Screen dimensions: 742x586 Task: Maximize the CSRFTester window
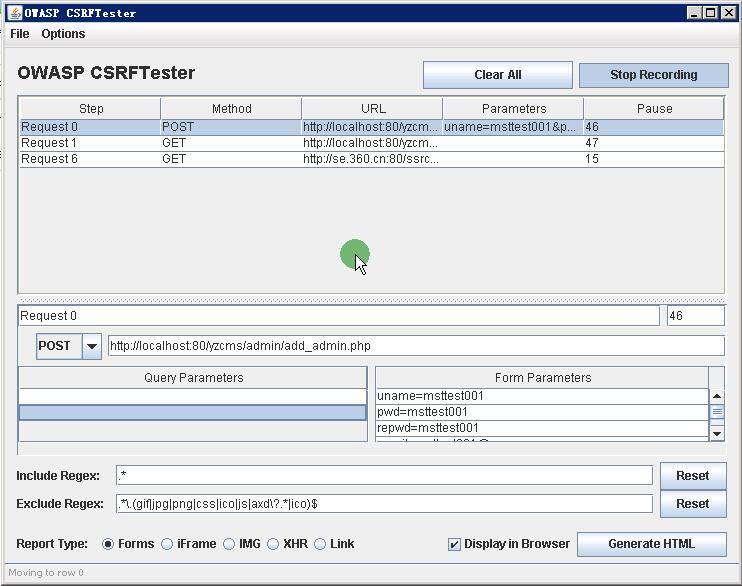(x=711, y=13)
